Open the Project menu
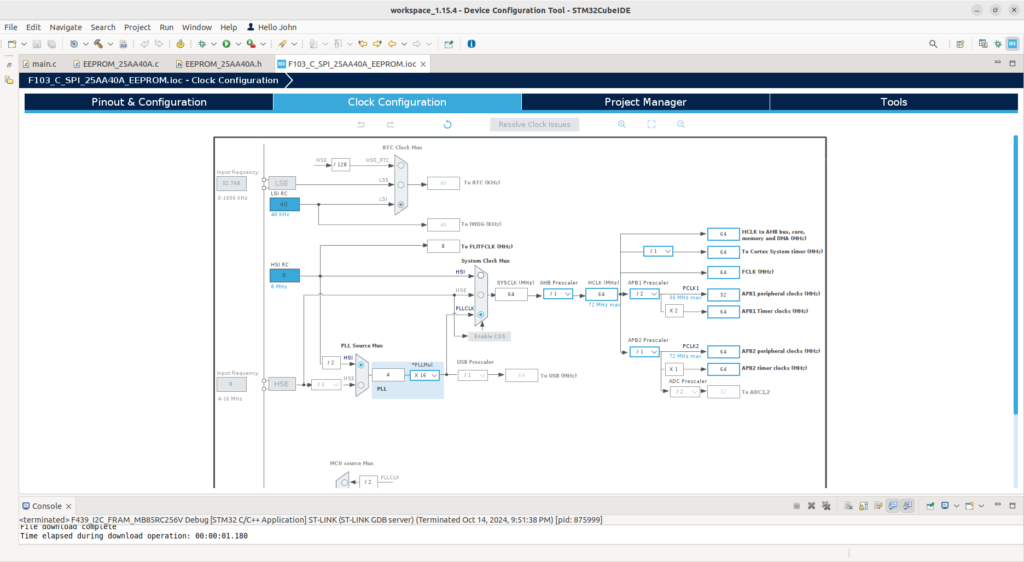Image resolution: width=1024 pixels, height=562 pixels. point(137,27)
